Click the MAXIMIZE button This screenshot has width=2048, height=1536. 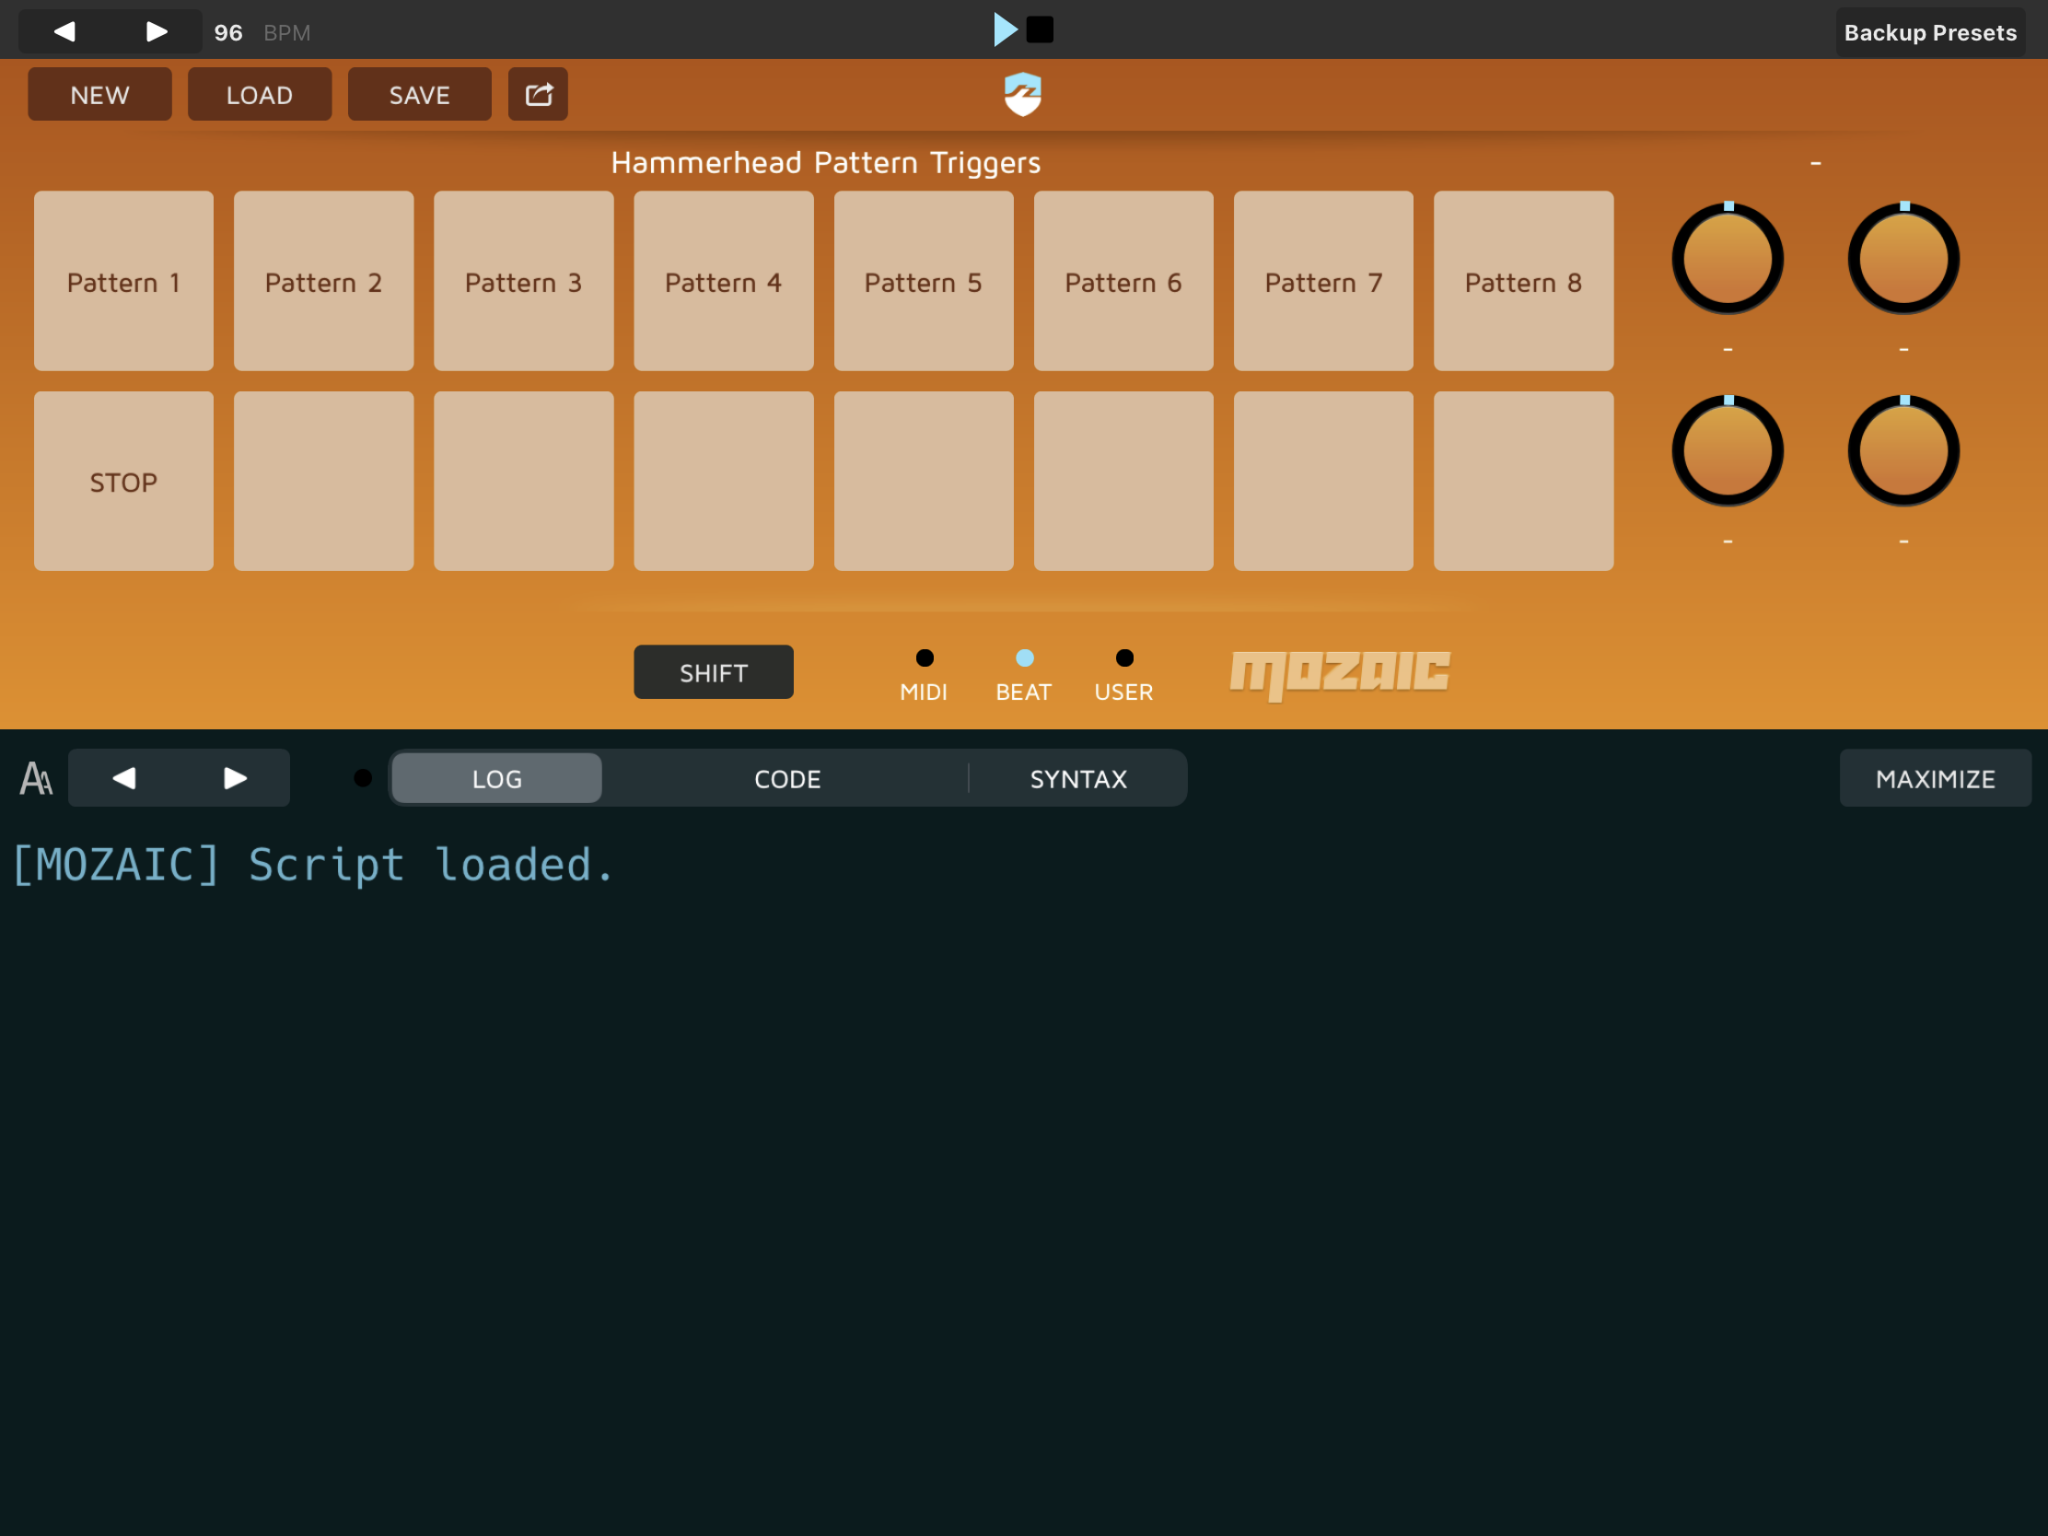(x=1935, y=778)
